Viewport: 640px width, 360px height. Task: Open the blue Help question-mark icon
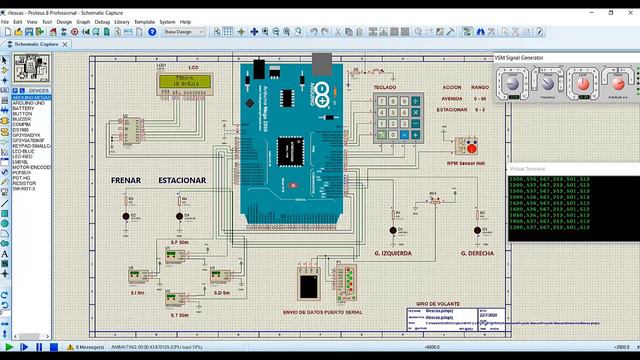point(152,32)
